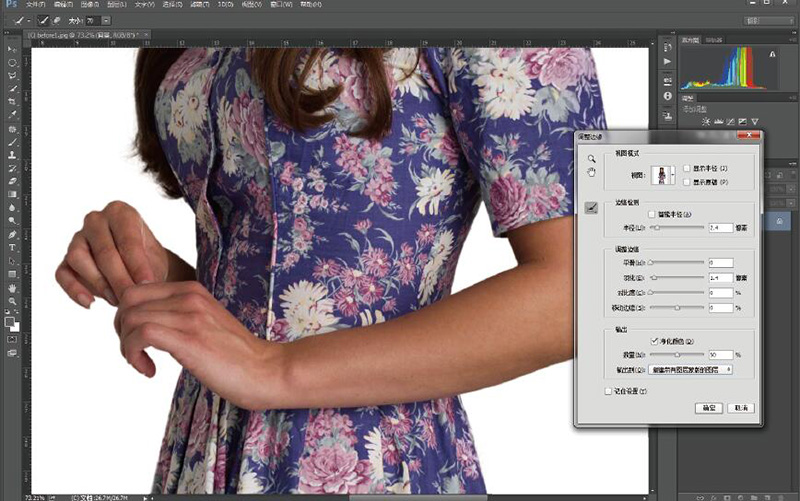
Task: Select the Clone Stamp tool
Action: 12,155
